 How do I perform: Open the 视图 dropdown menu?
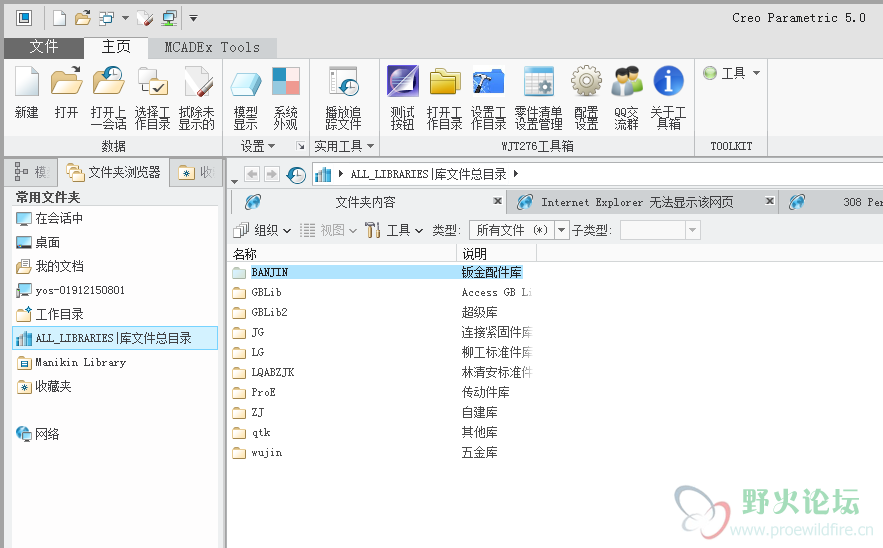click(328, 230)
